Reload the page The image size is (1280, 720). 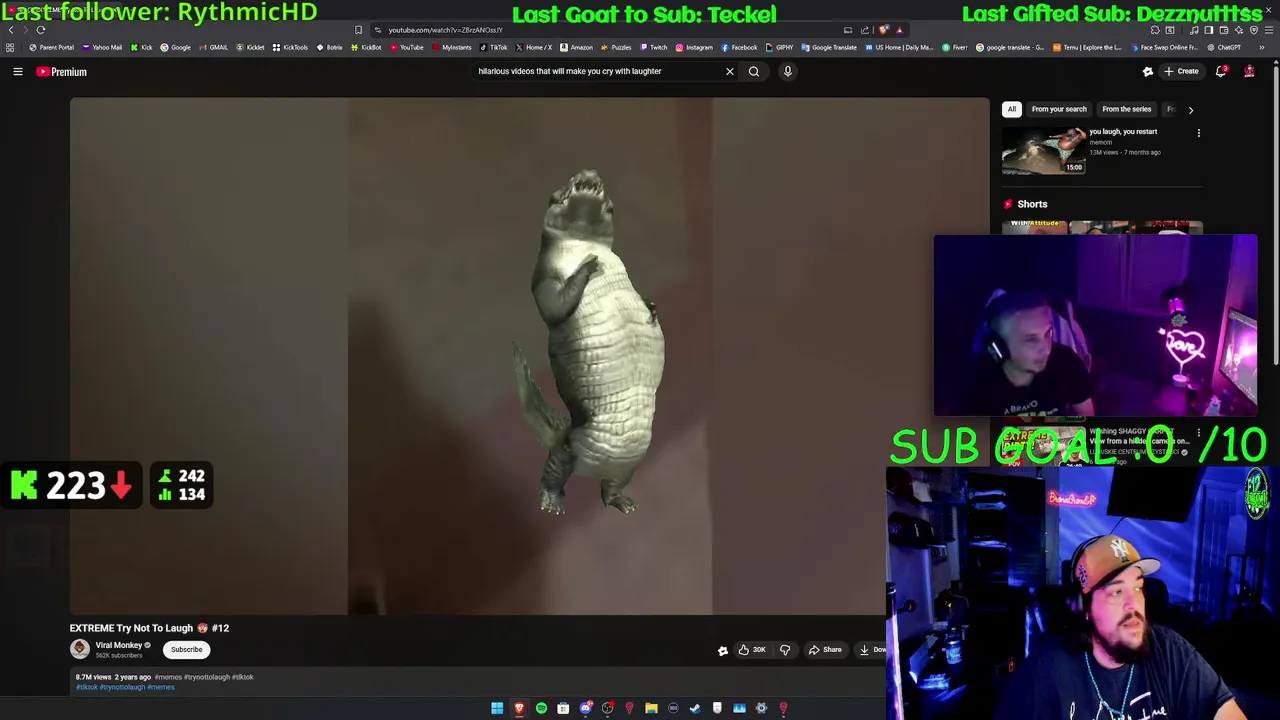tap(41, 30)
